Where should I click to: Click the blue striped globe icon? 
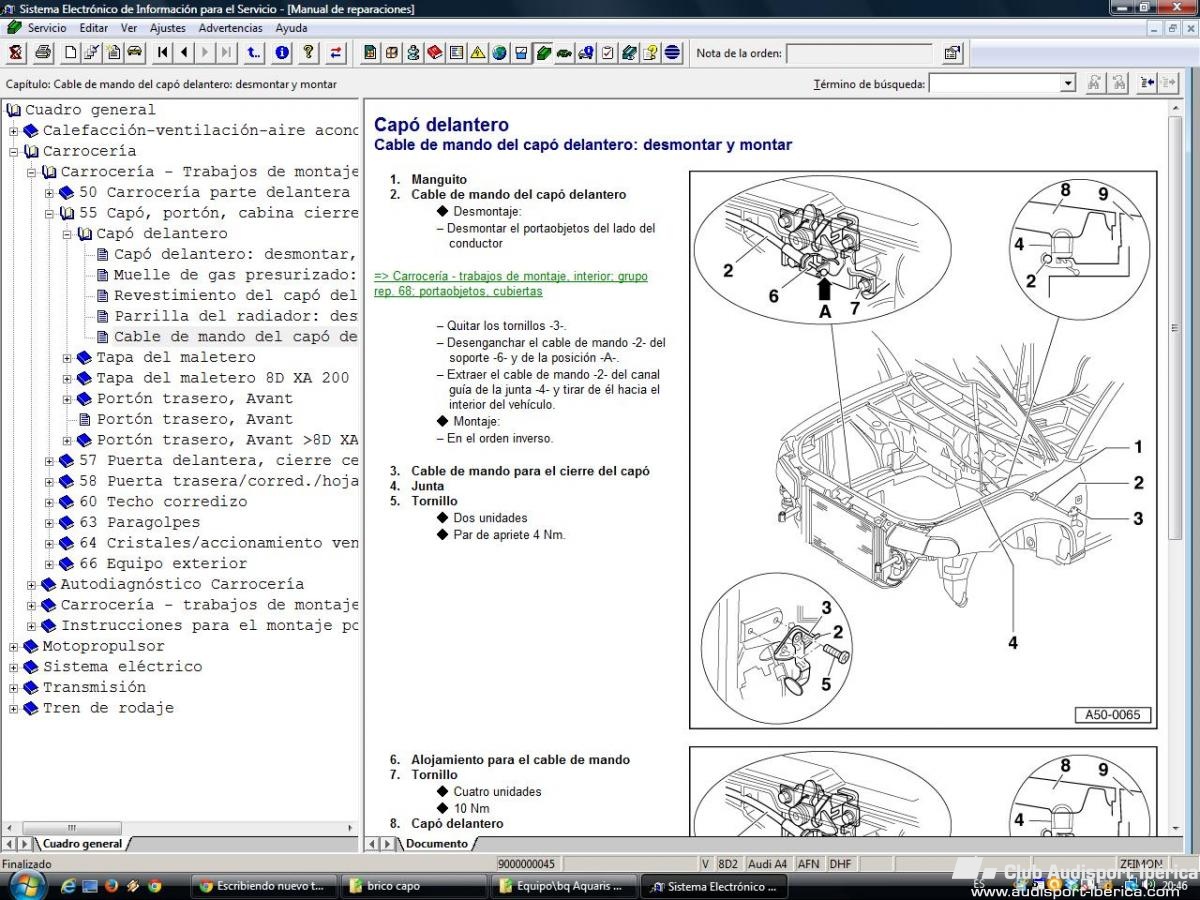(x=672, y=53)
